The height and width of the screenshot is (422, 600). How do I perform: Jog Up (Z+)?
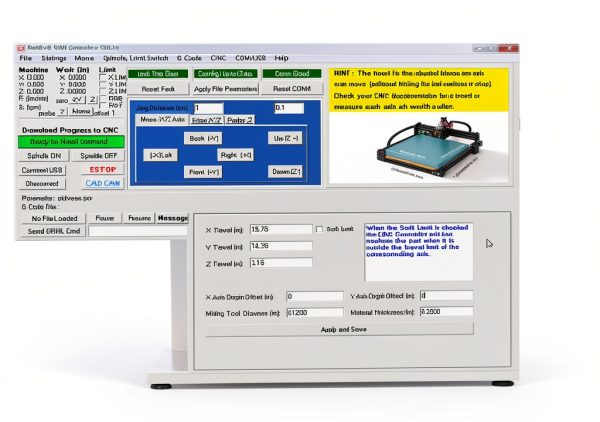tap(285, 138)
